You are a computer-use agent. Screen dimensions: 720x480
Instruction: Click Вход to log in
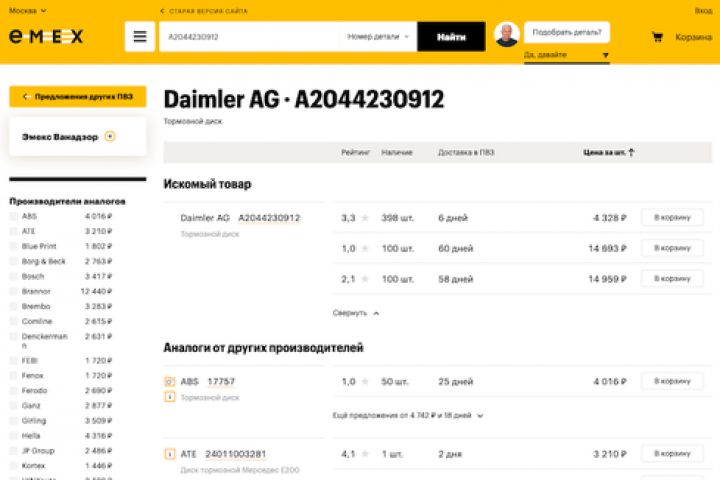click(703, 11)
